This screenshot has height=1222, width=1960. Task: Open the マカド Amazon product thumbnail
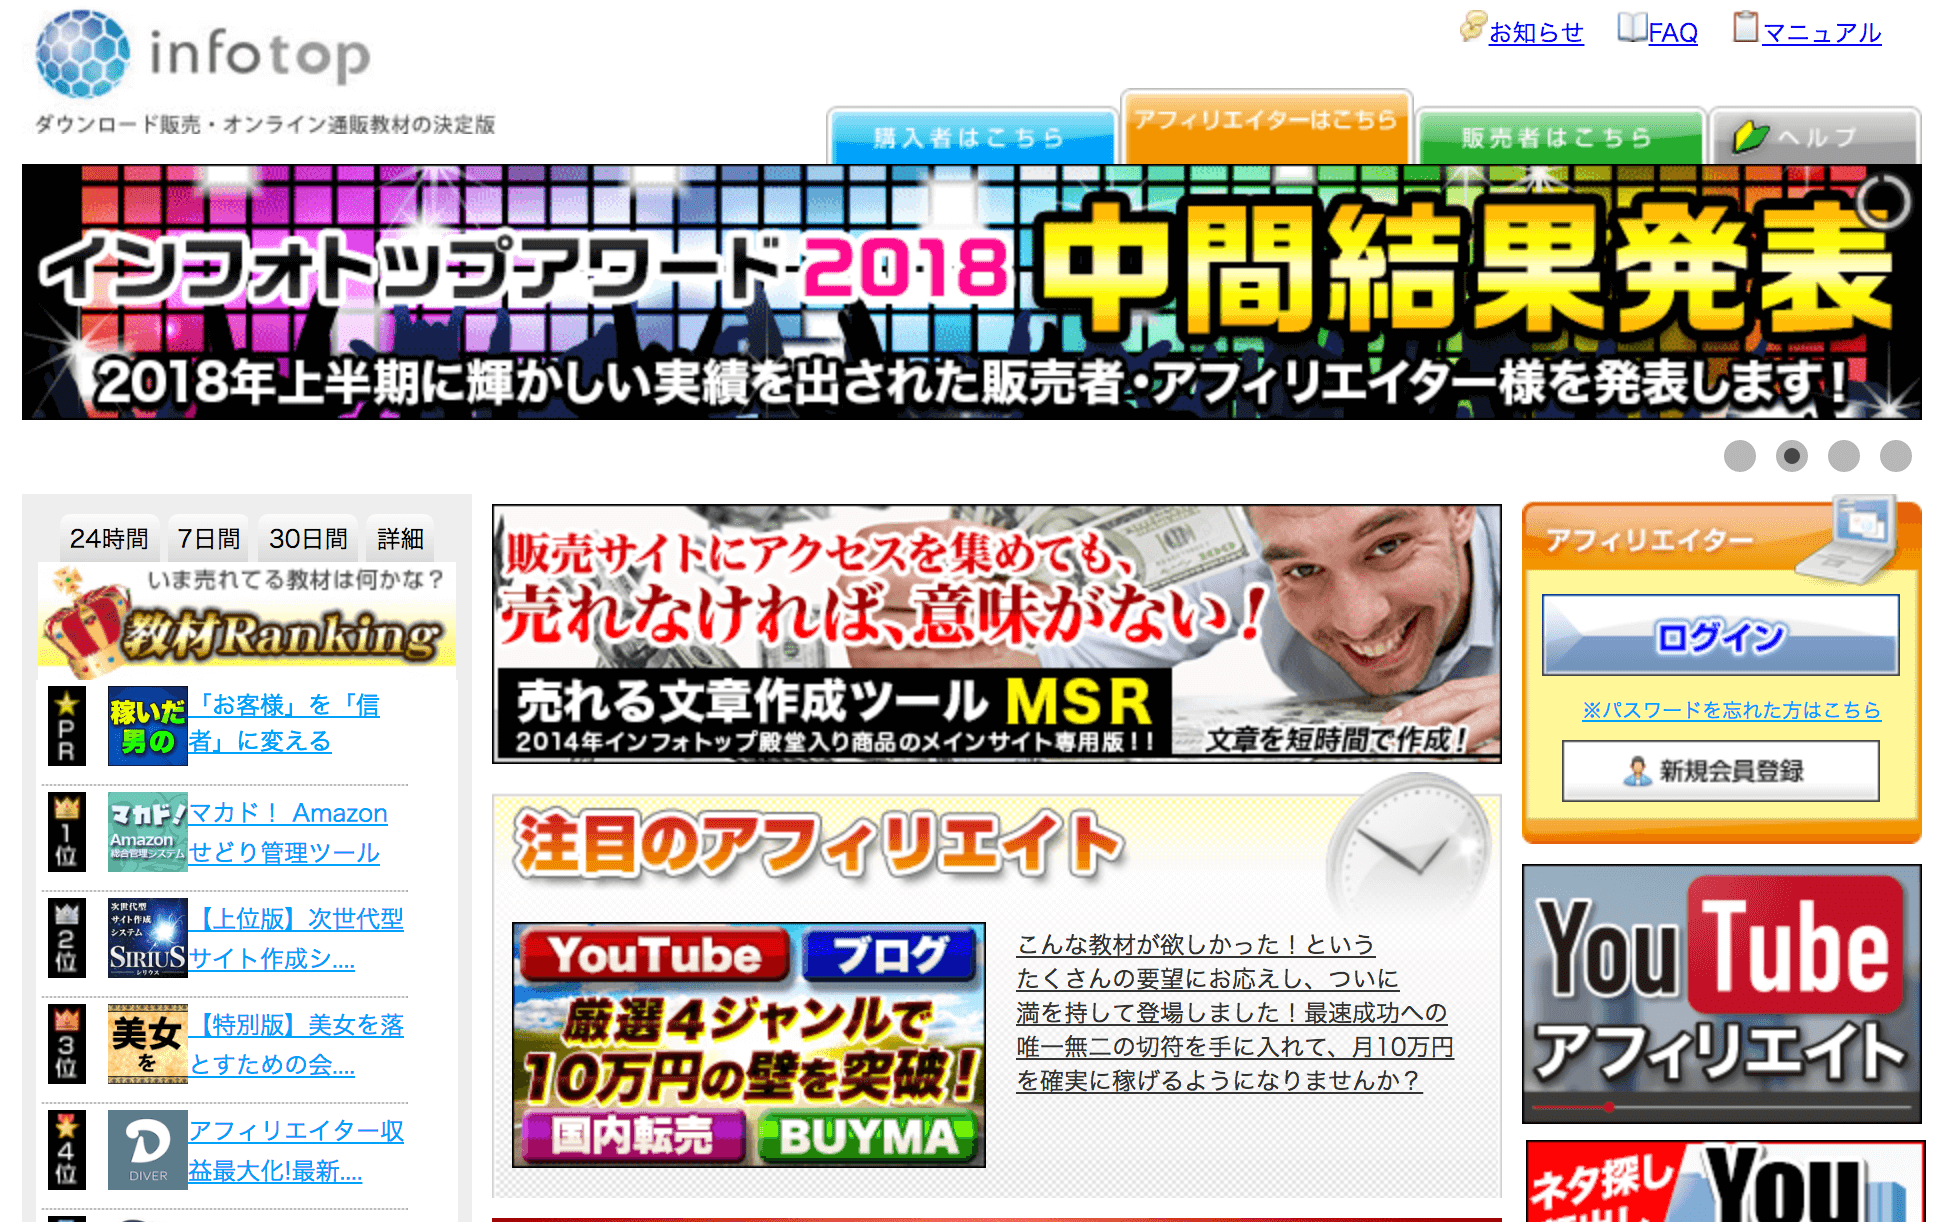click(147, 832)
